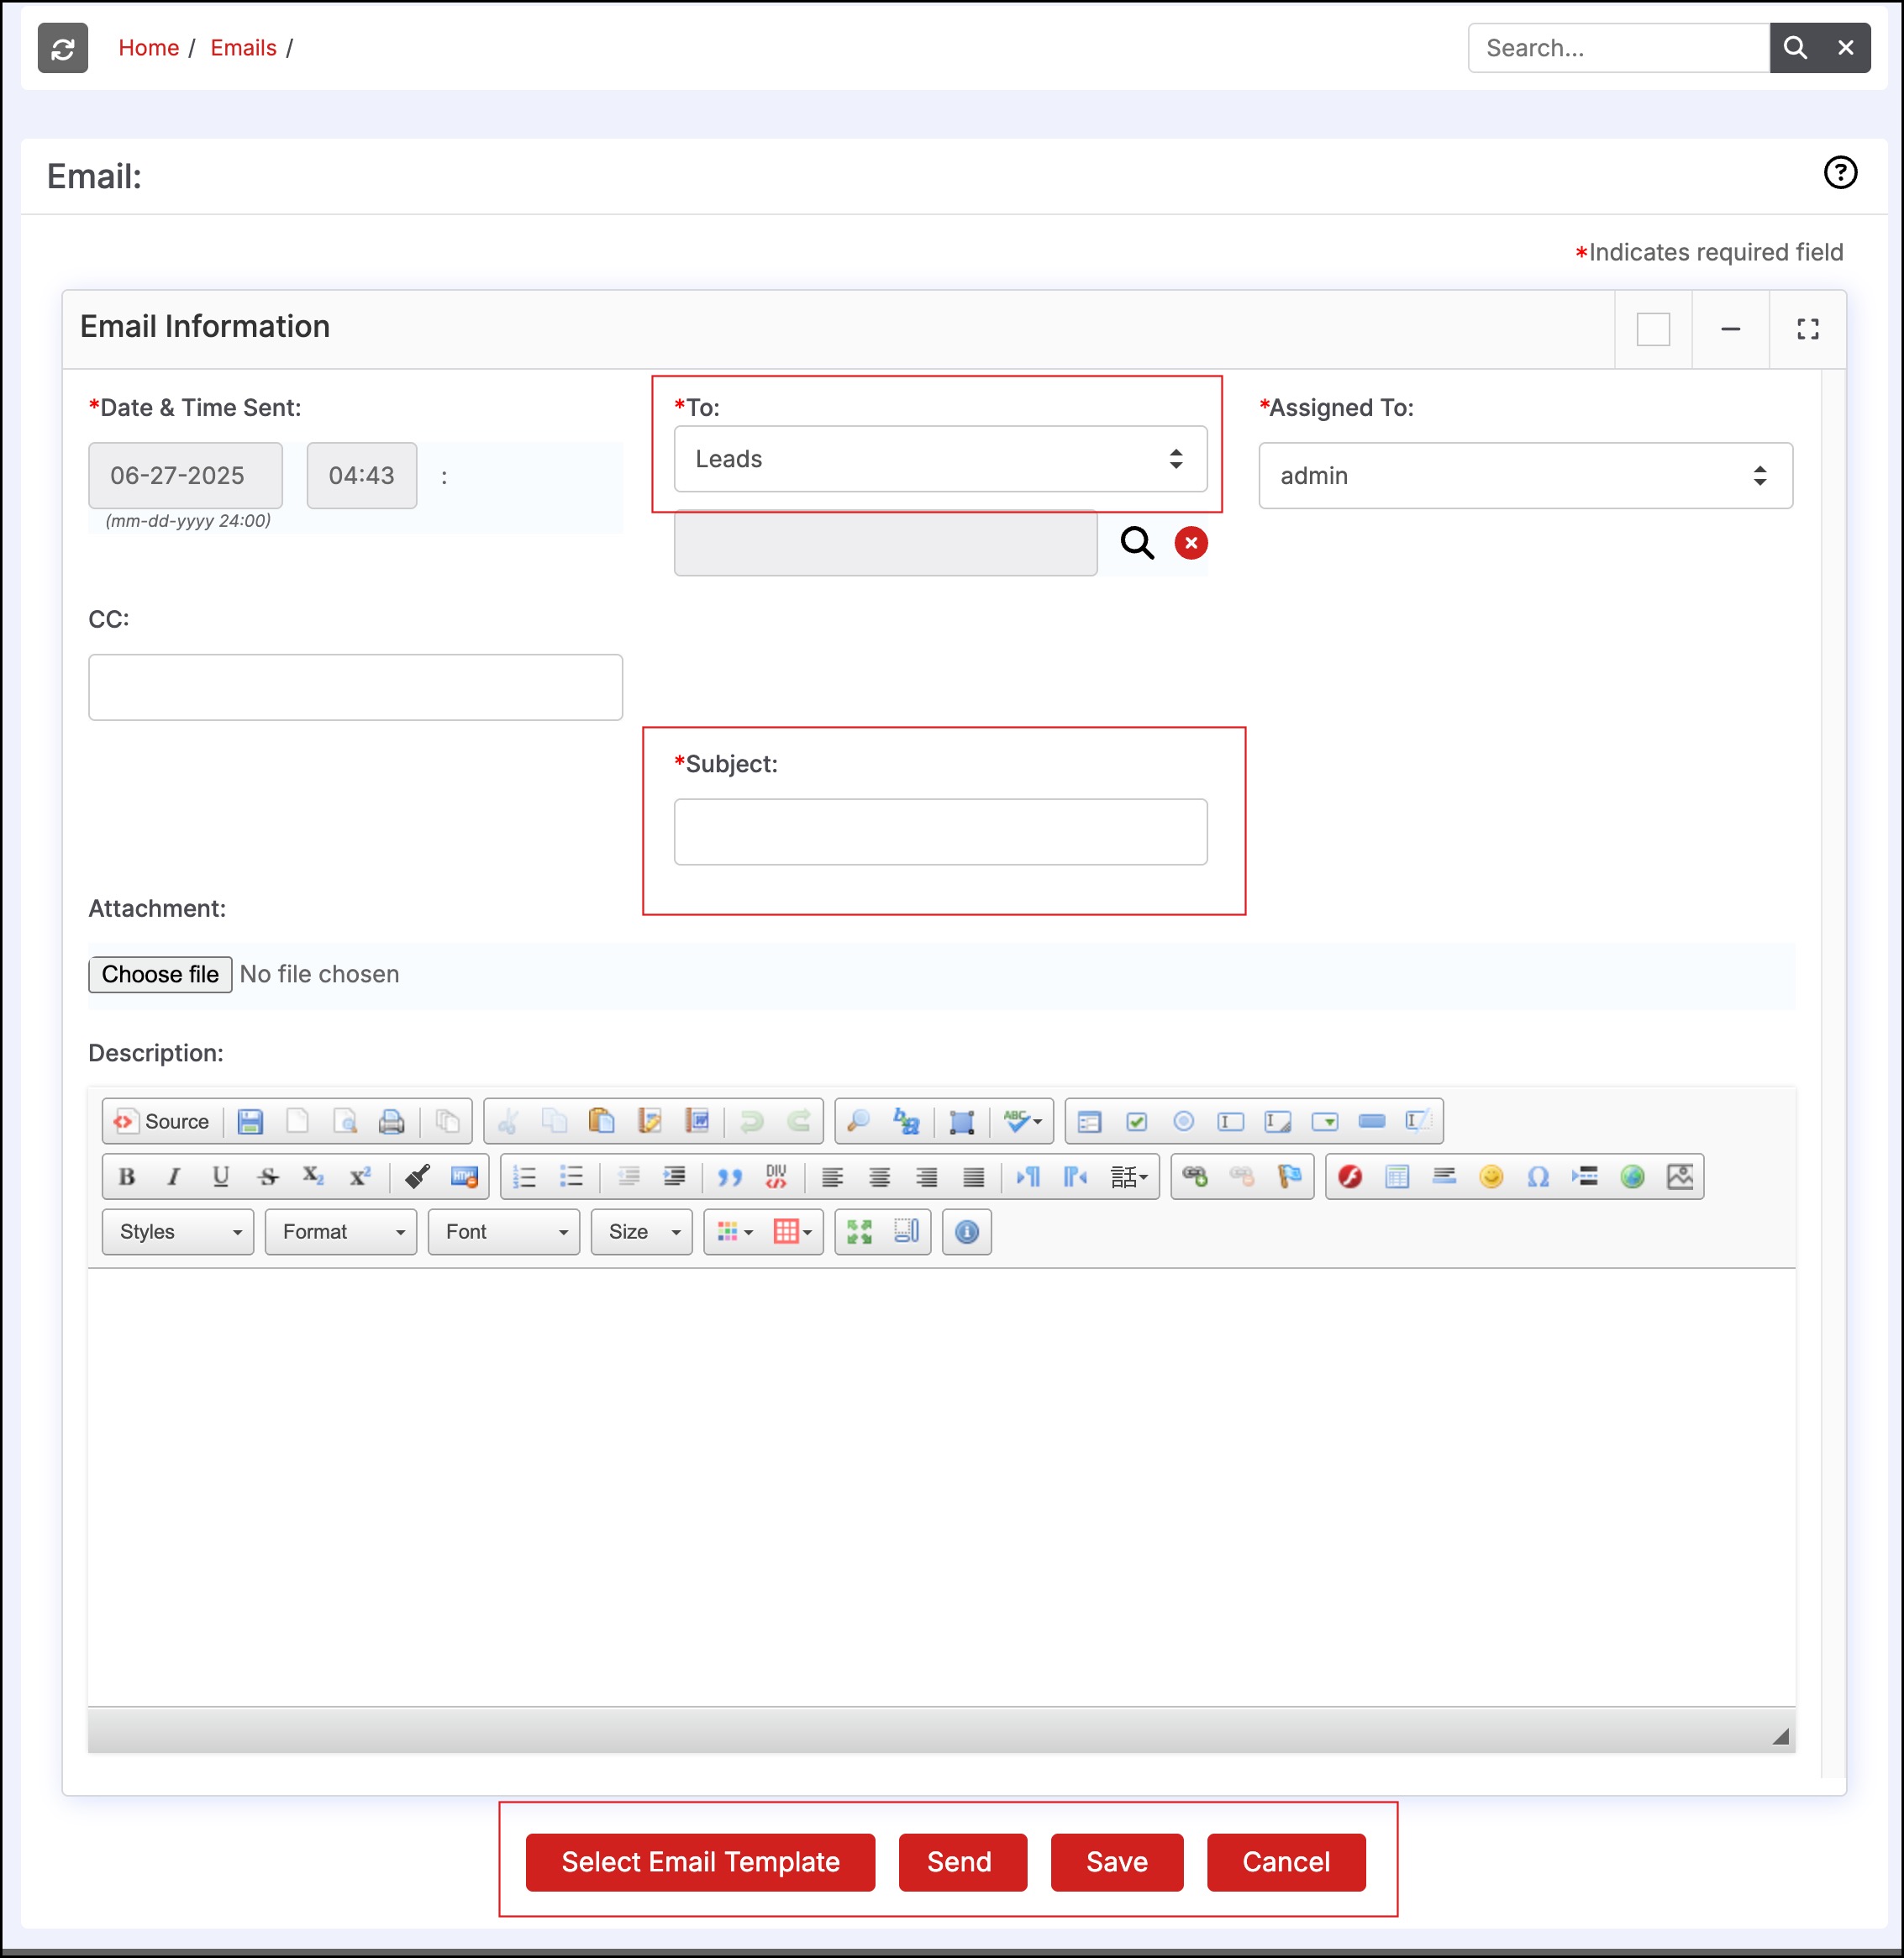The image size is (1904, 1958).
Task: Open the Size dropdown
Action: coord(642,1231)
